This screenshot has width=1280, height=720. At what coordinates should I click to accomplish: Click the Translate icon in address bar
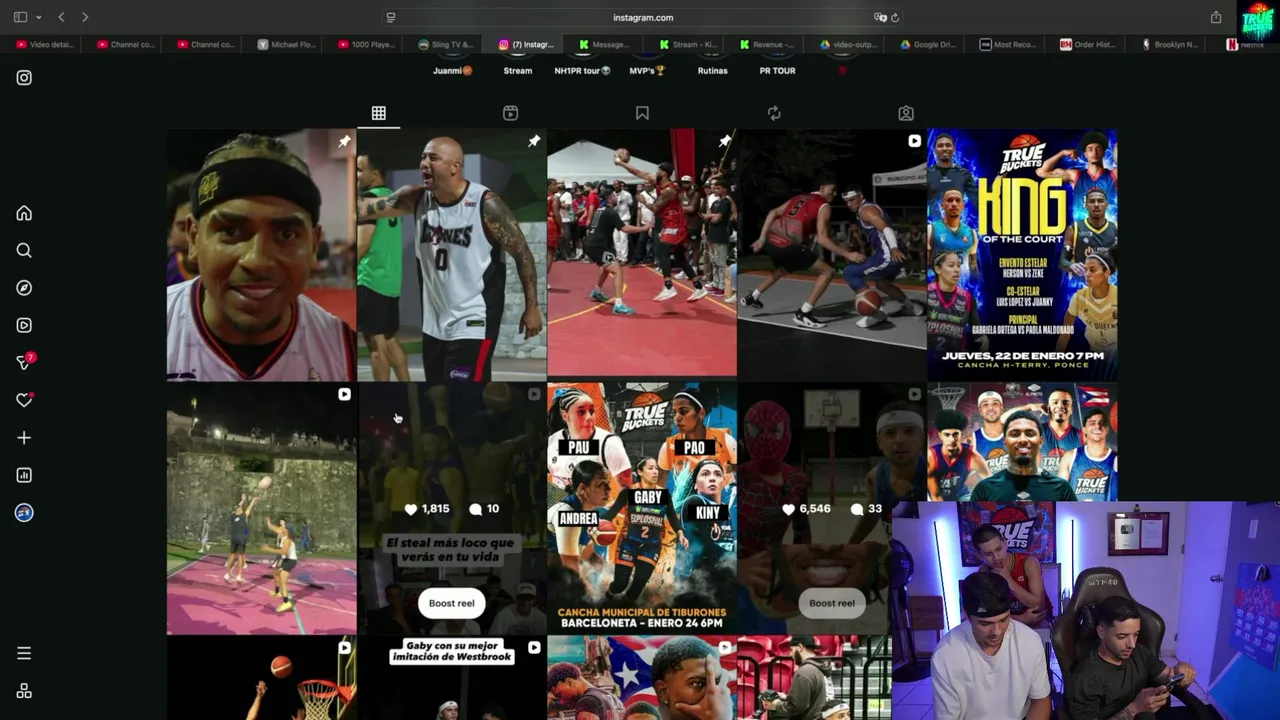(x=880, y=17)
